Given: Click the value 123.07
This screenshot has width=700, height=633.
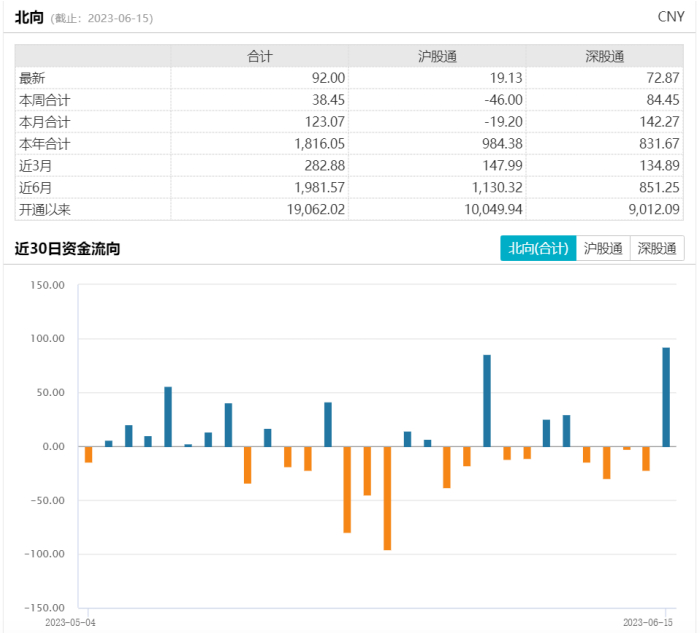Looking at the screenshot, I should coord(325,122).
